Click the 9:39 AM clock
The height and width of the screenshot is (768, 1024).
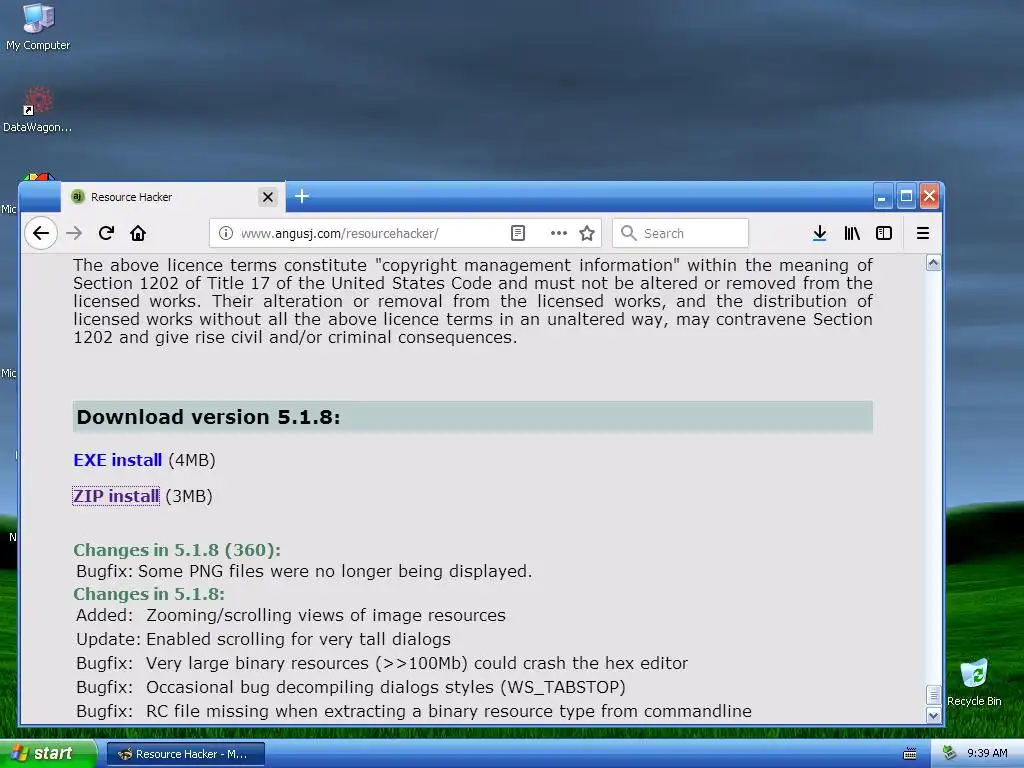coord(987,753)
